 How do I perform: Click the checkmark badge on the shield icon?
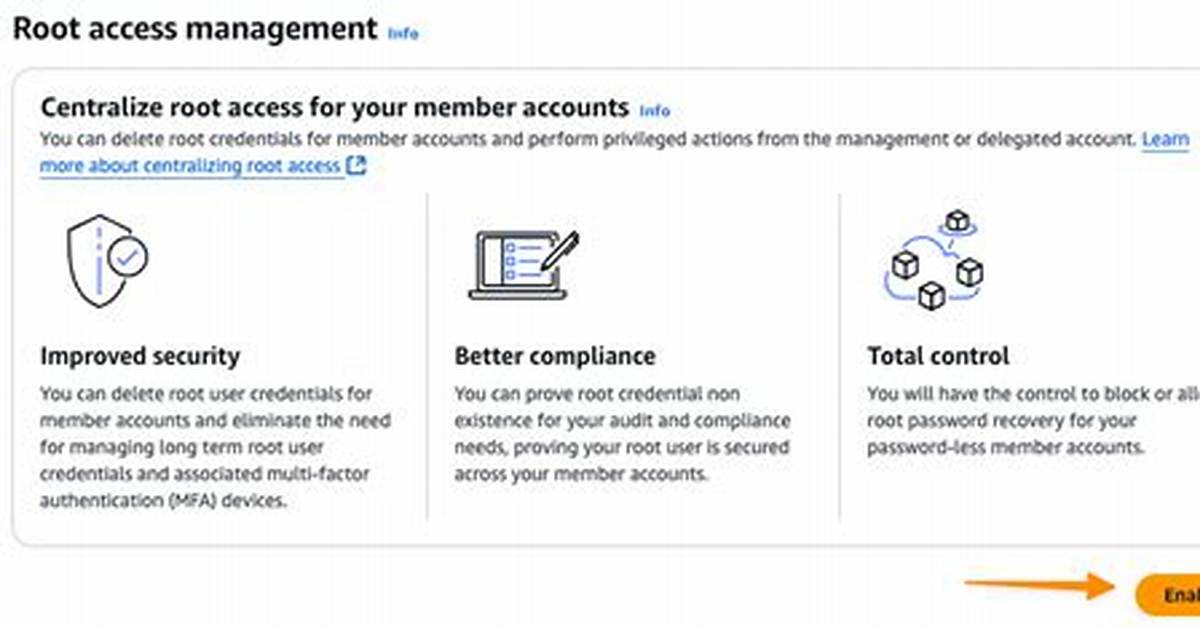point(128,257)
